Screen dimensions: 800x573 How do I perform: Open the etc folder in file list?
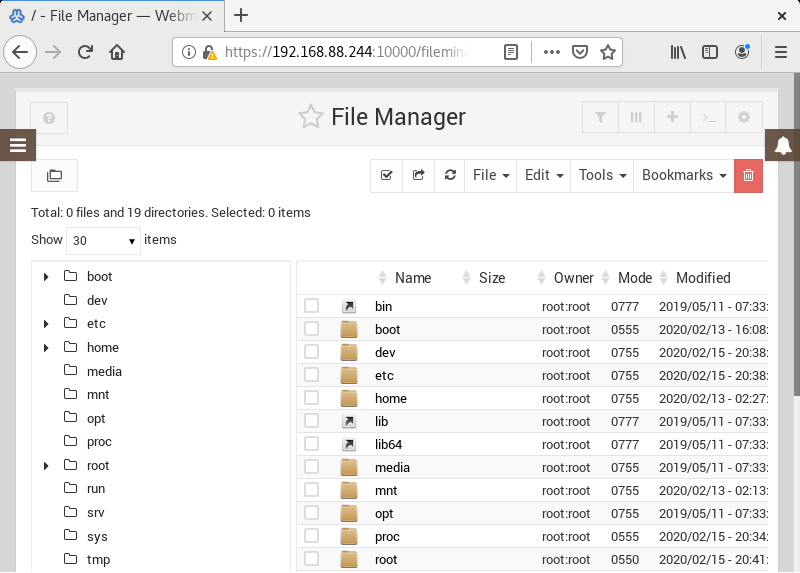[x=384, y=375]
